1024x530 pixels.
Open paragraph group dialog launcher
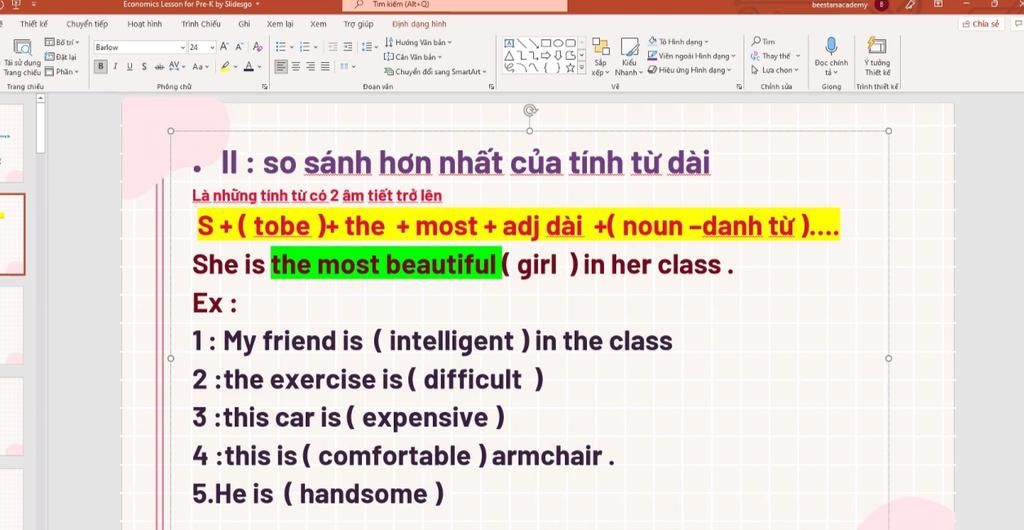[490, 86]
